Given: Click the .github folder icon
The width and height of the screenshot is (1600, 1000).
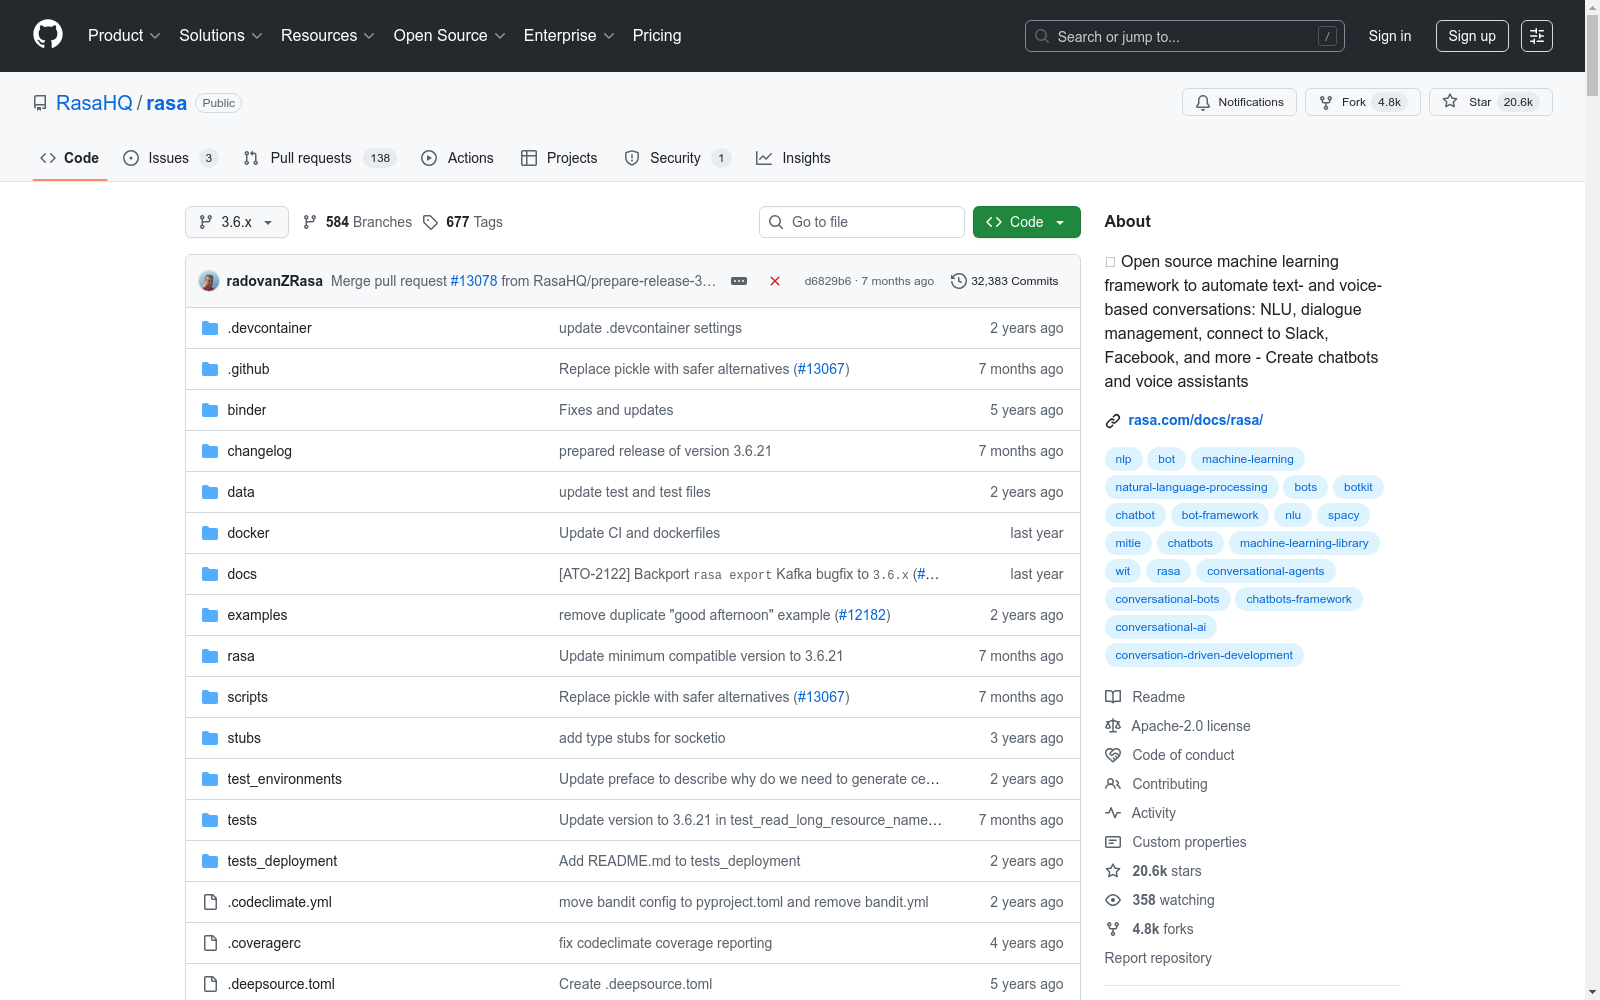Looking at the screenshot, I should click(210, 369).
